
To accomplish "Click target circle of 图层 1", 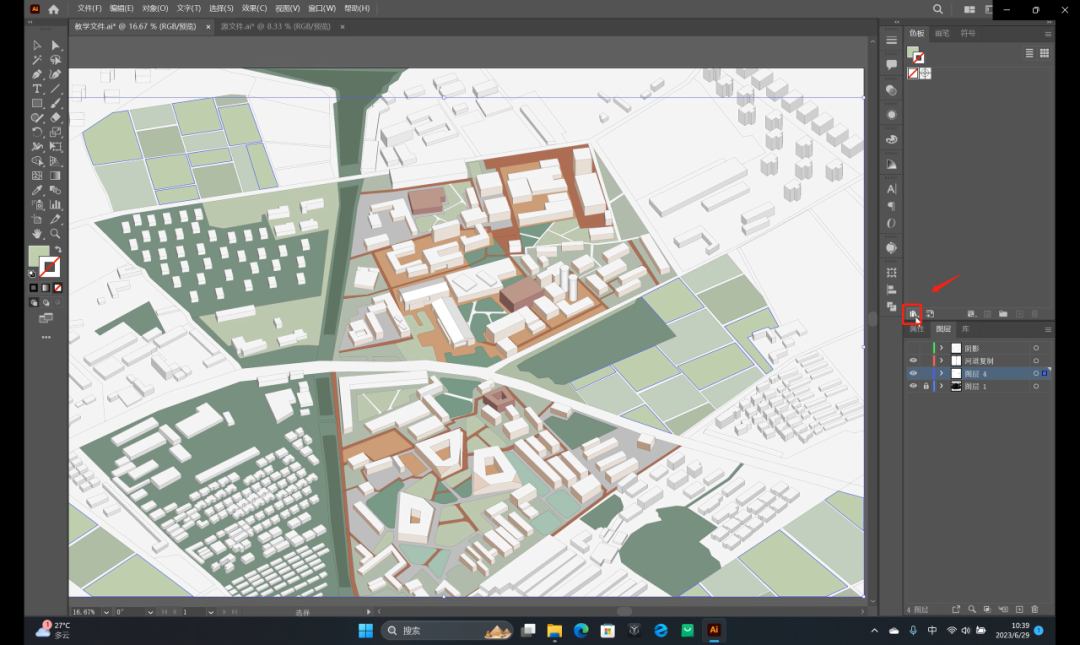I will (1036, 386).
